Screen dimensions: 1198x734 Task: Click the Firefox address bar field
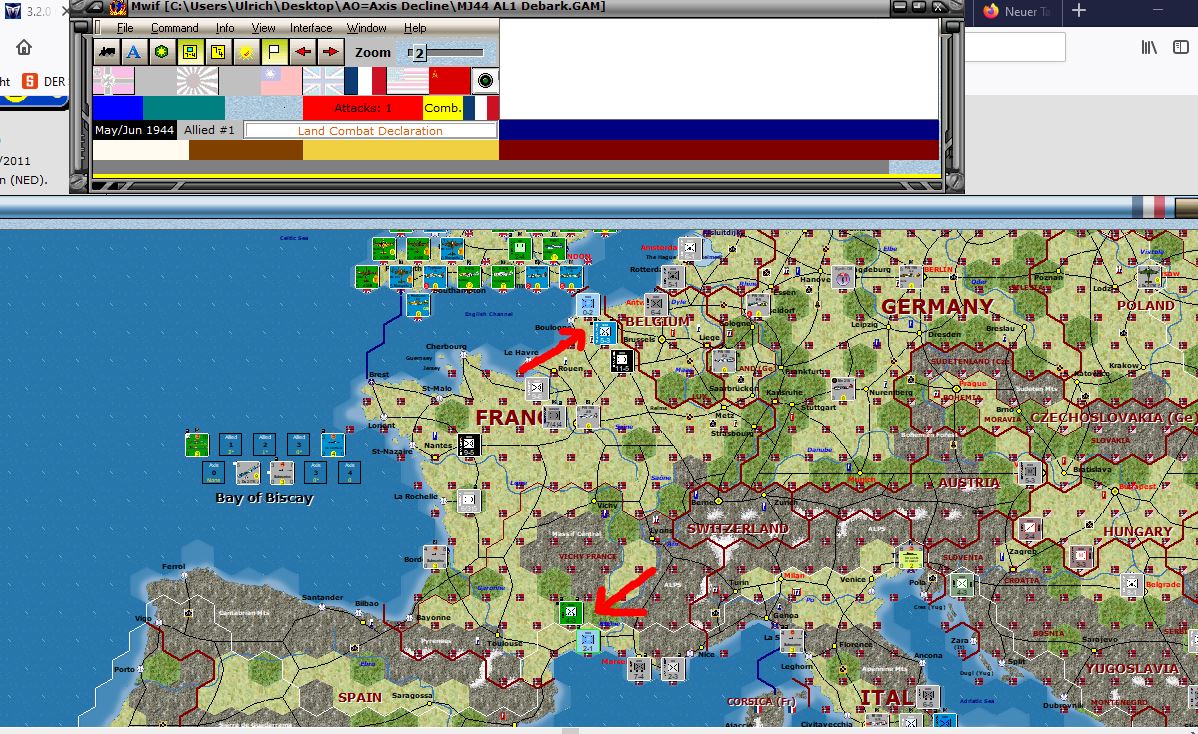[1015, 47]
